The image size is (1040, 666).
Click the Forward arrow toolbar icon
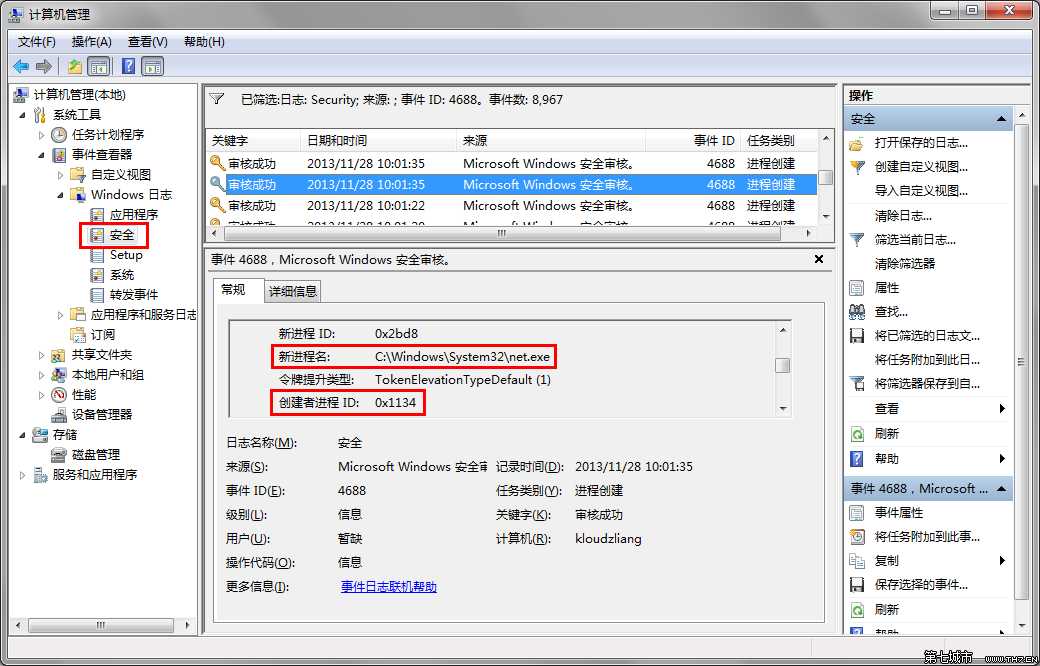pos(44,66)
